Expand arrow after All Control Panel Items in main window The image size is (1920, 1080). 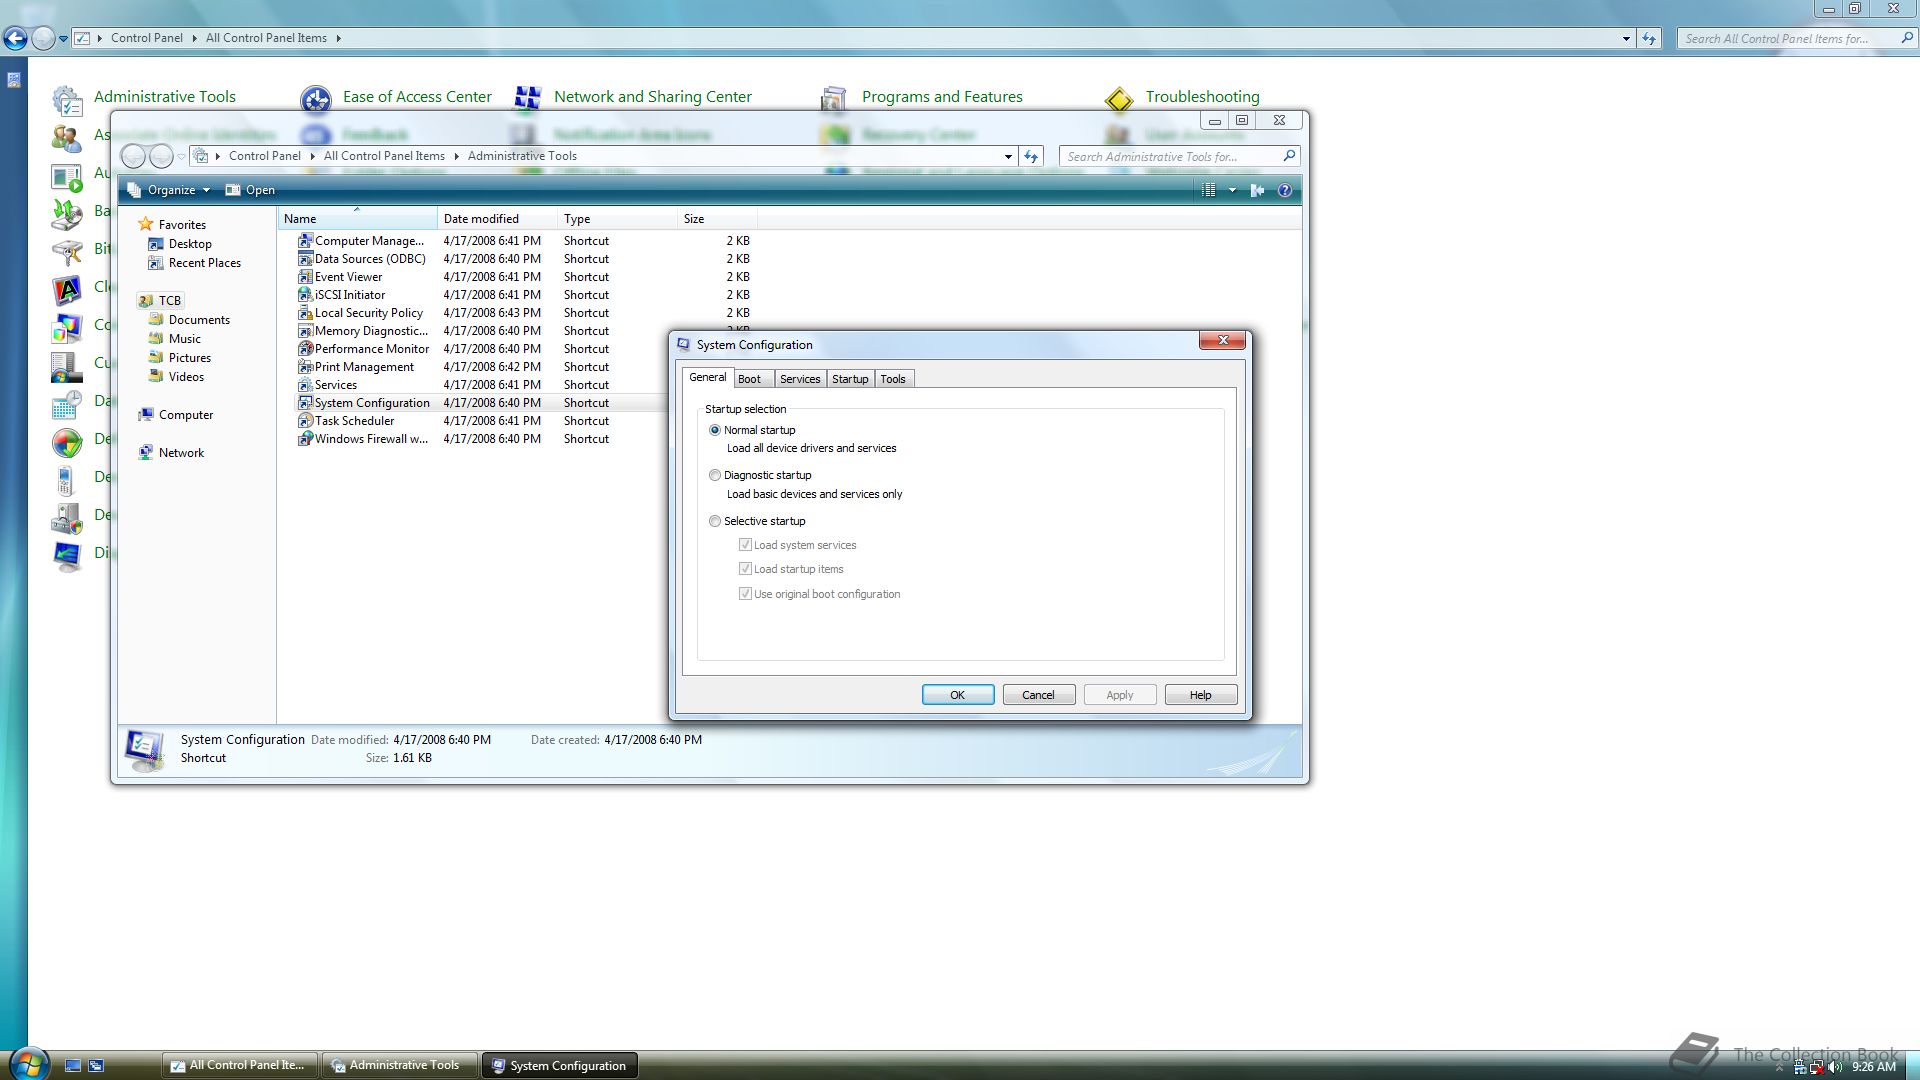338,38
